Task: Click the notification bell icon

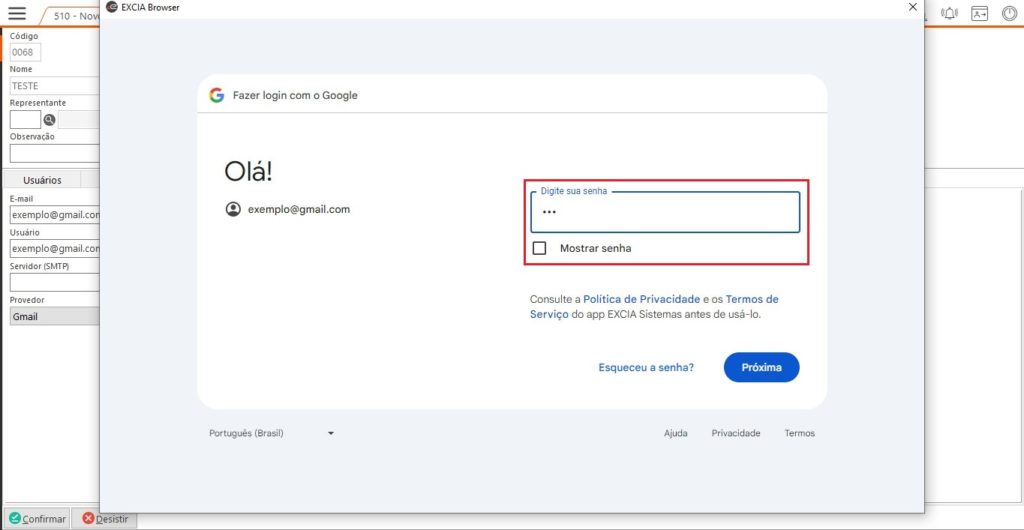Action: click(949, 14)
